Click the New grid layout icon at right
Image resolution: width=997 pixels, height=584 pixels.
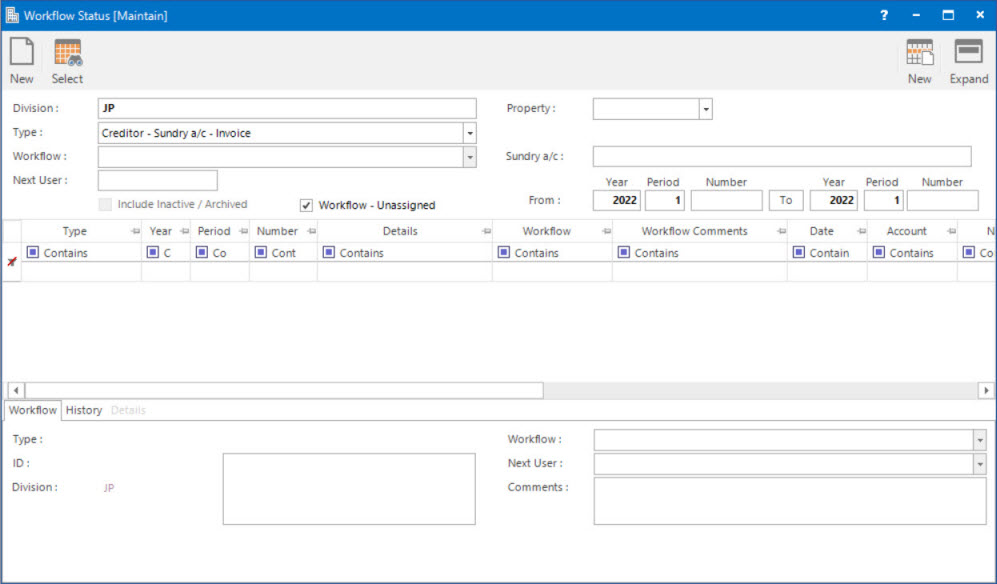[x=919, y=53]
